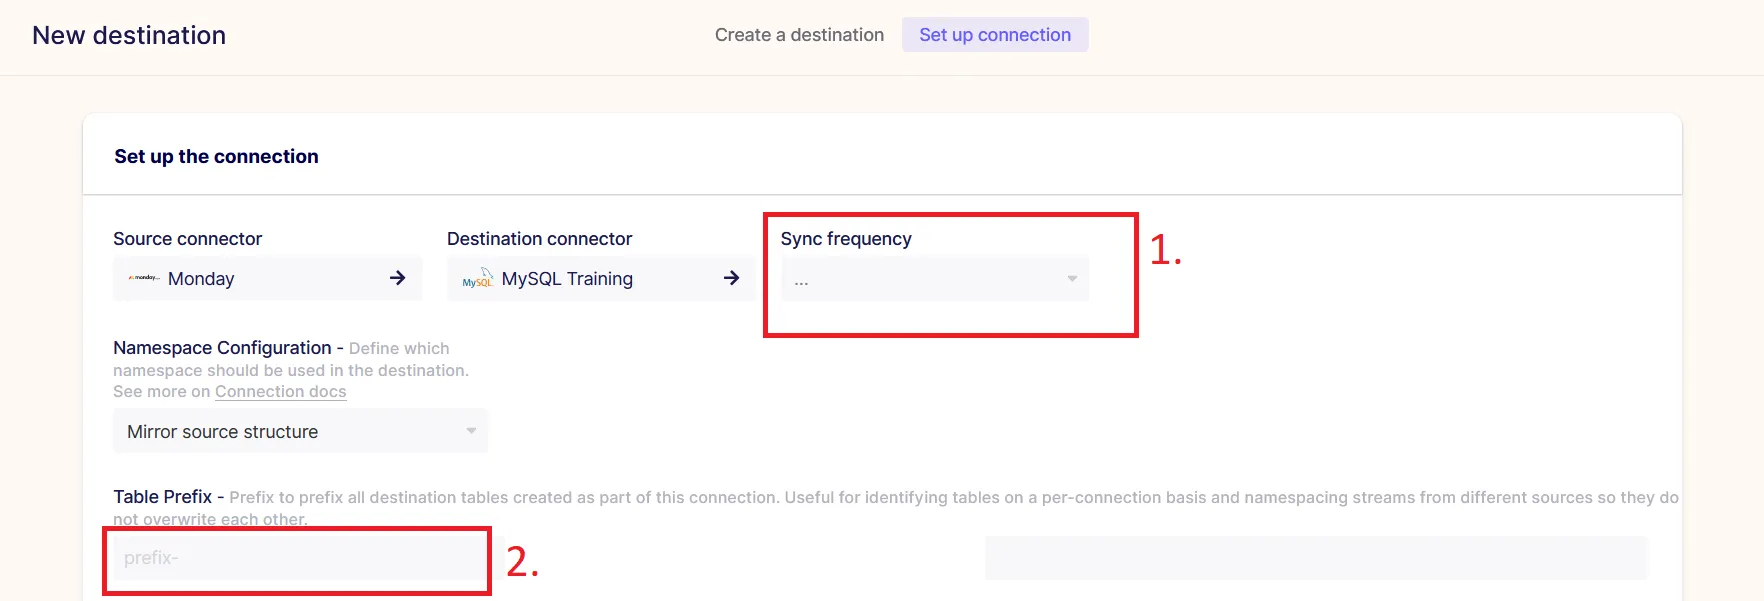1764x601 pixels.
Task: Open the Connection docs link
Action: pos(280,392)
